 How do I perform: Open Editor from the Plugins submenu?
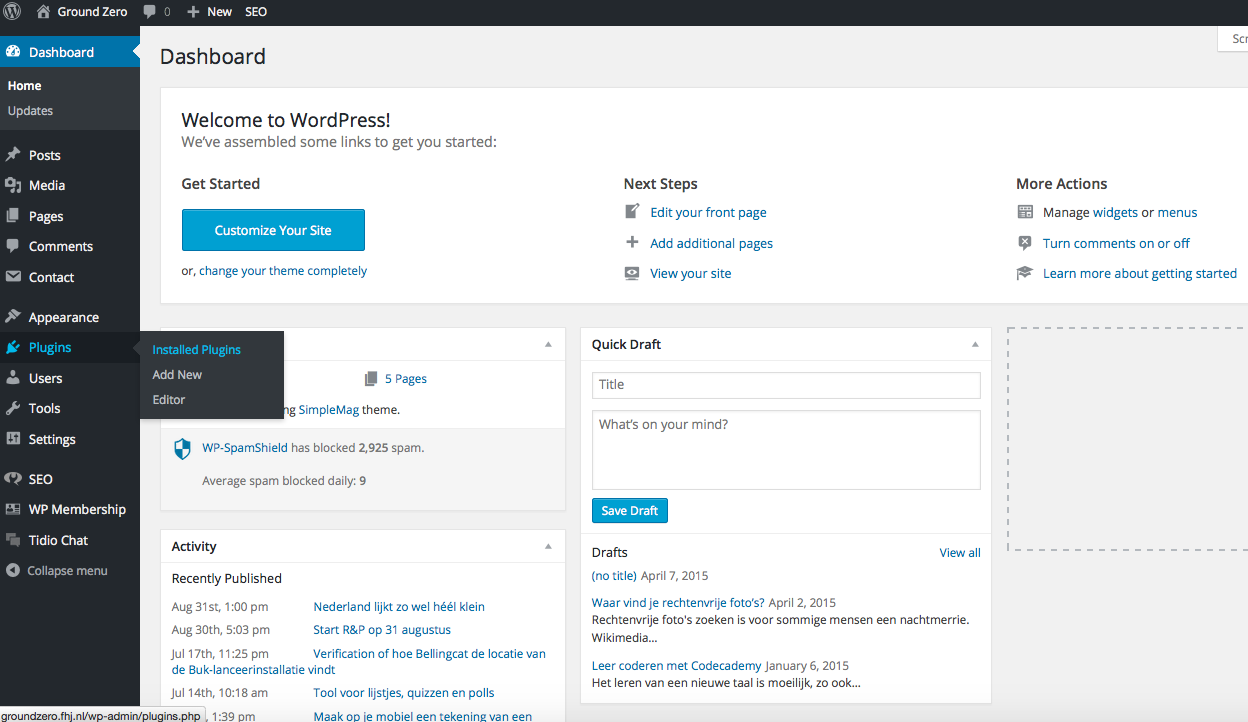point(169,400)
